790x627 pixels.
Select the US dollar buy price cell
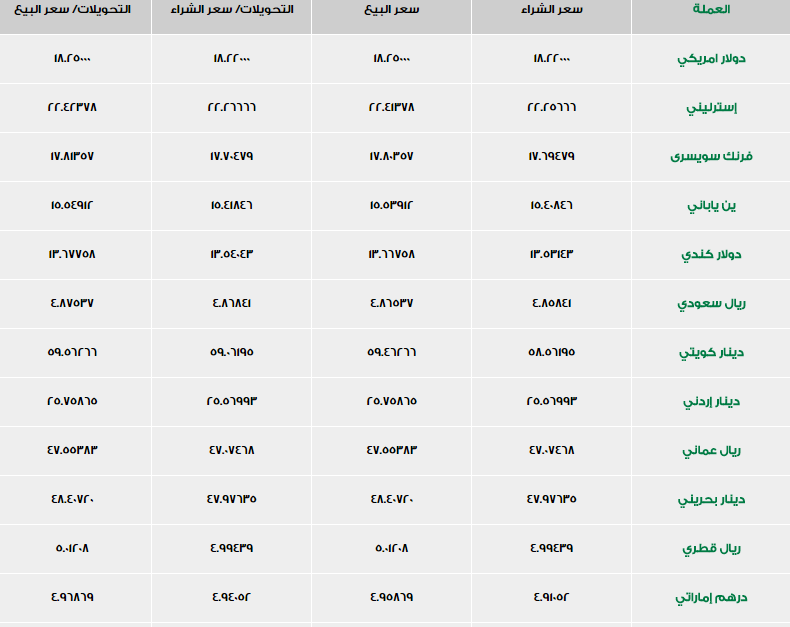[551, 58]
